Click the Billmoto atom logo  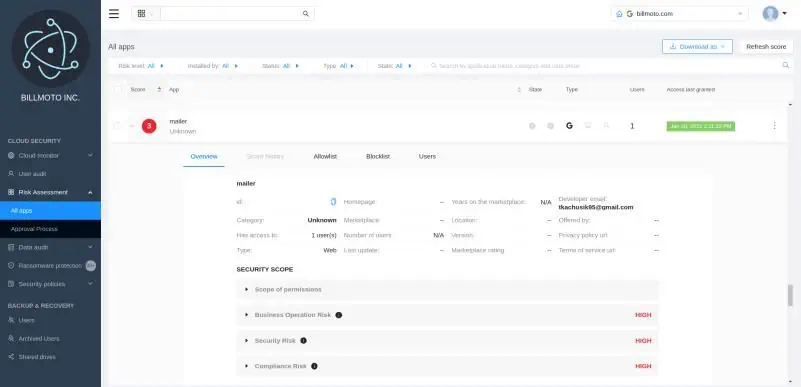coord(51,49)
